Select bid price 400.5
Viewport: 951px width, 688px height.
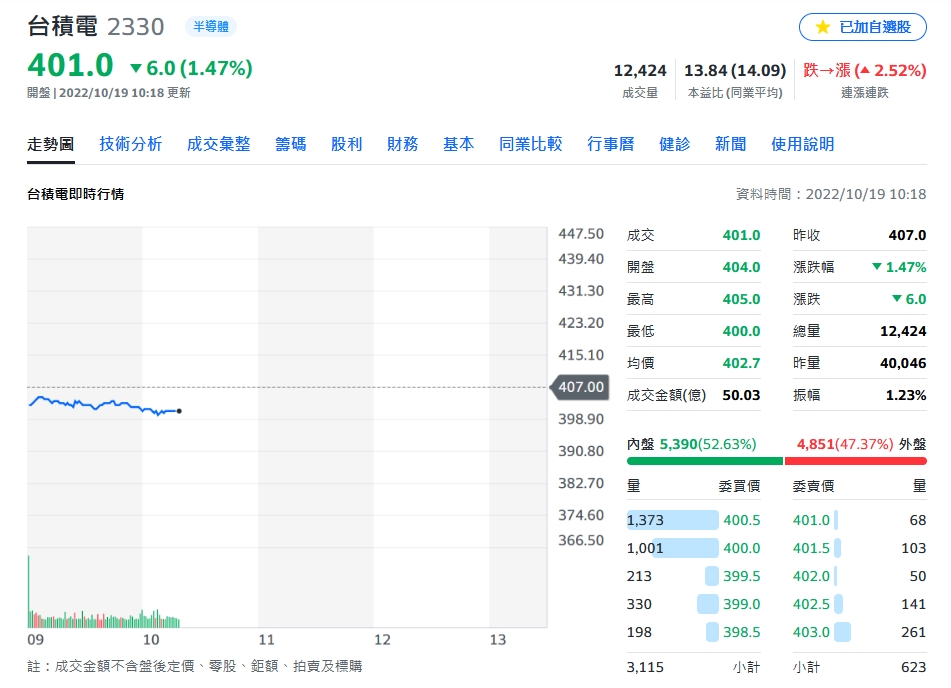coord(741,520)
